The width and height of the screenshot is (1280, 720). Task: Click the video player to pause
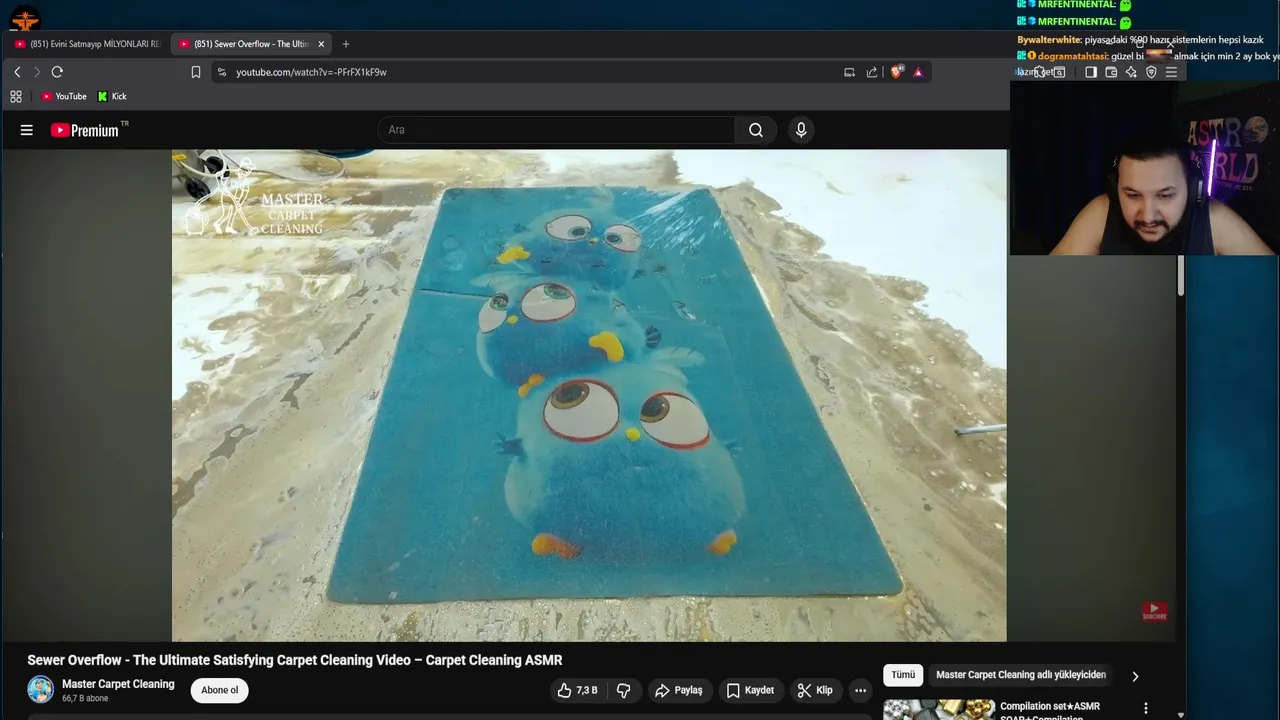click(589, 395)
